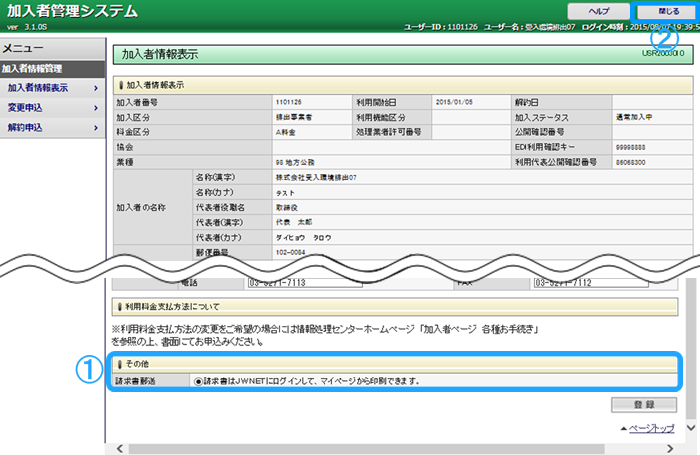Click the 加入者情報表示 page title banner
The height and width of the screenshot is (455, 700).
click(x=403, y=54)
